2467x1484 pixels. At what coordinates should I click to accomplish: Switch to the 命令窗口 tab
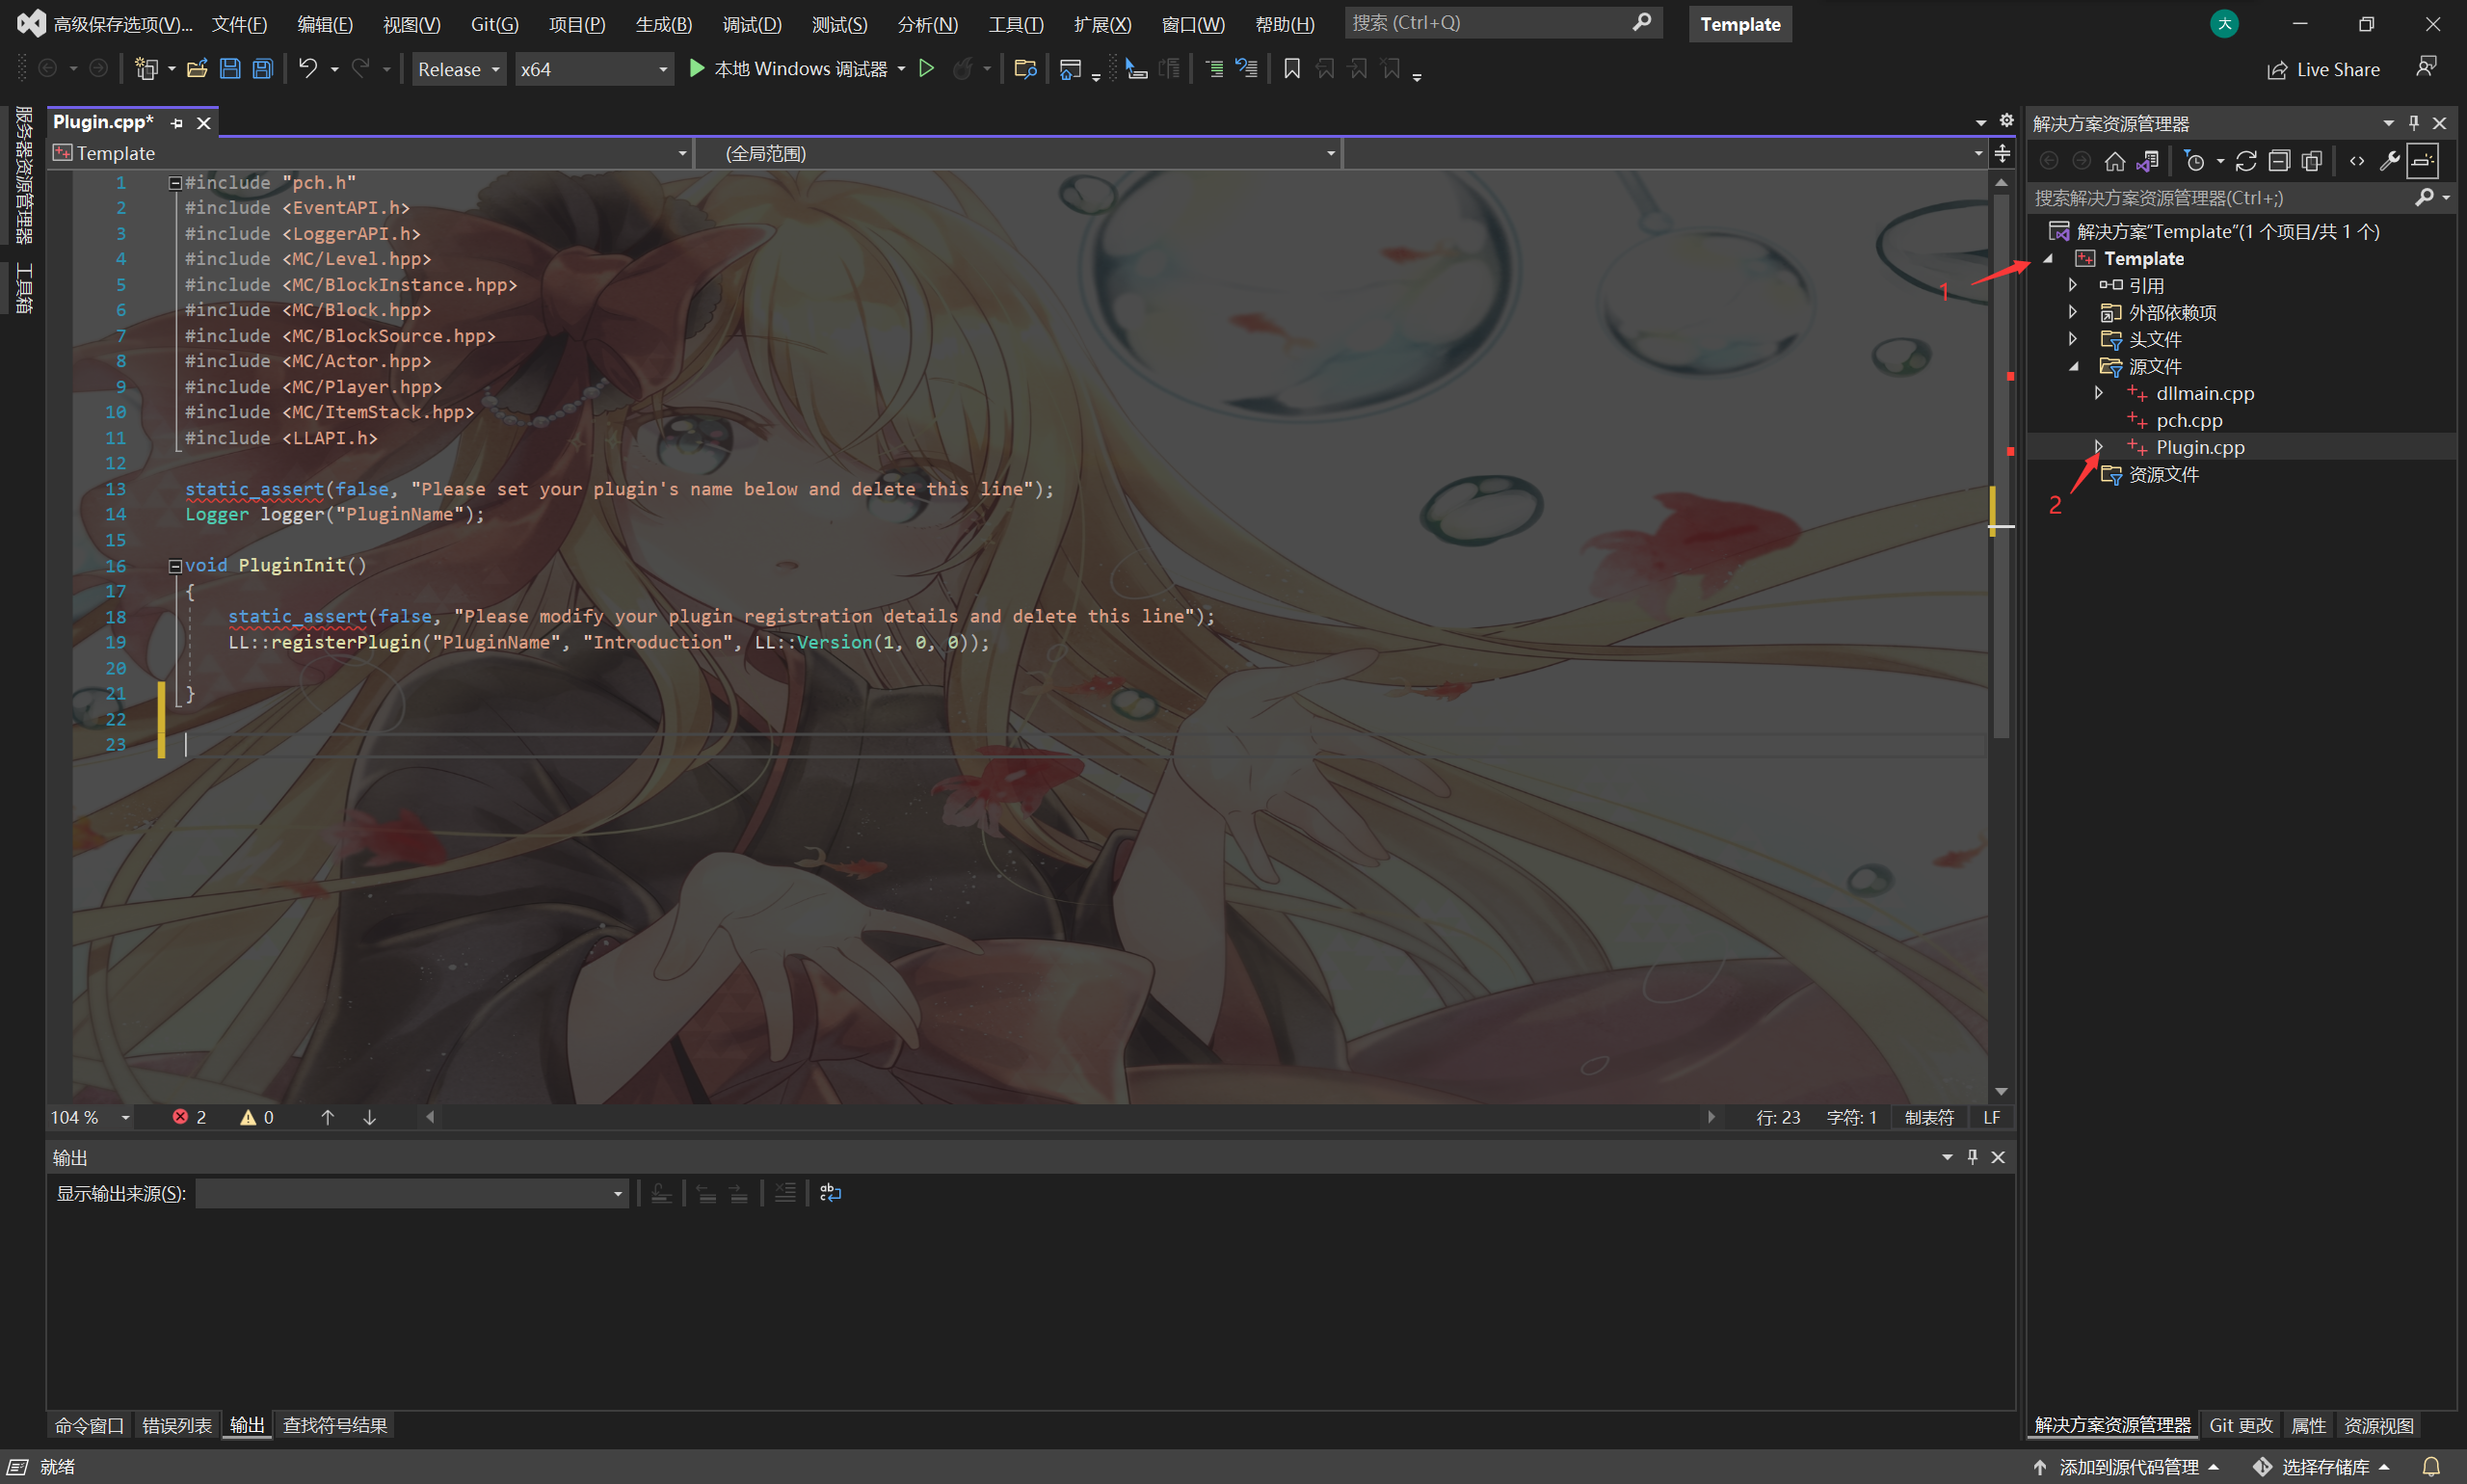pos(89,1426)
